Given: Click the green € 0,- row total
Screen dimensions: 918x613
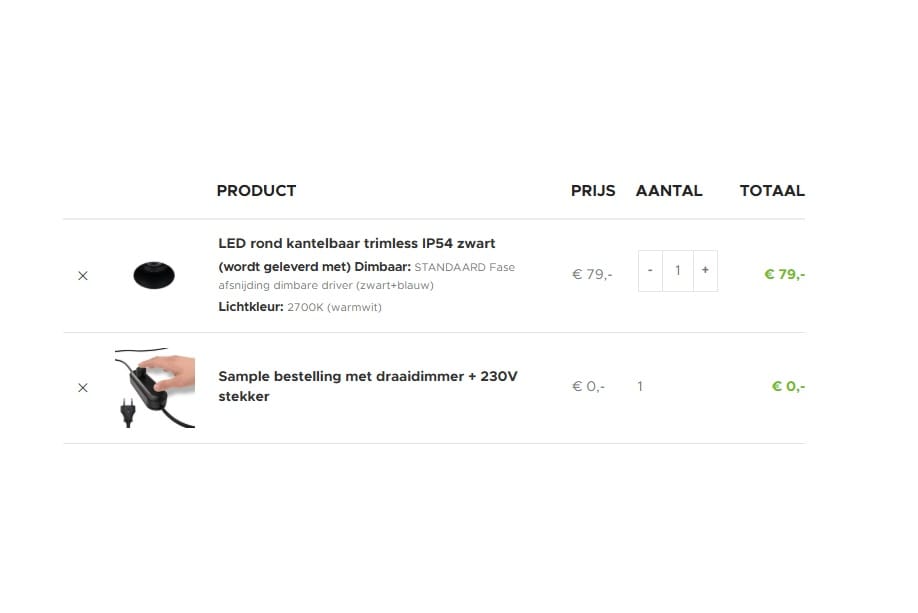Looking at the screenshot, I should (788, 386).
